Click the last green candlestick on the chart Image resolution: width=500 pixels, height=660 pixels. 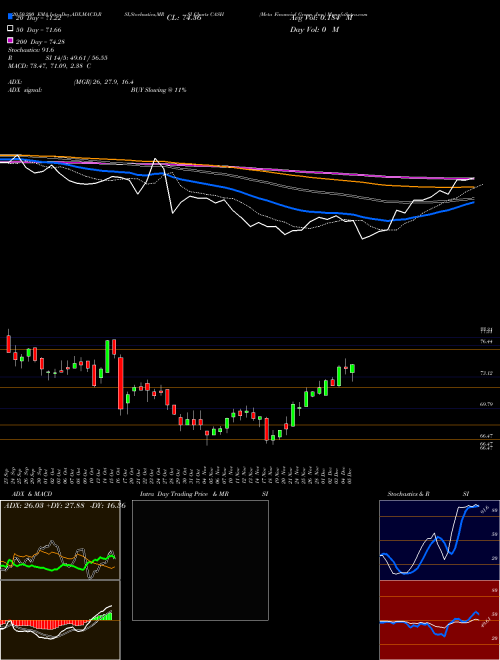coord(352,369)
